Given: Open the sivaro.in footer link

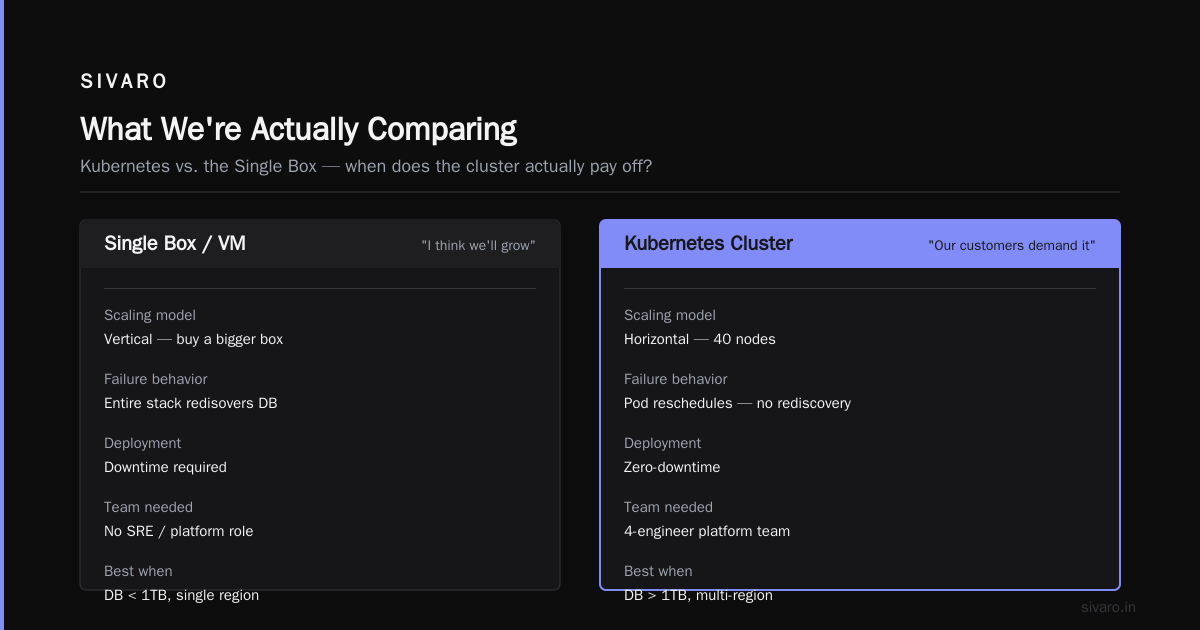Looking at the screenshot, I should pyautogui.click(x=1108, y=607).
